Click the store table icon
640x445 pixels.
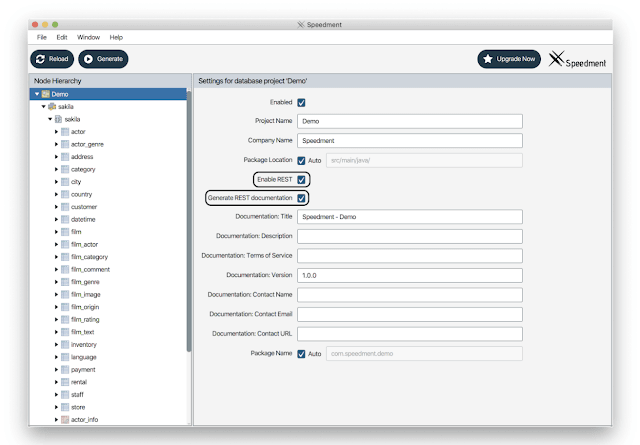[65, 407]
